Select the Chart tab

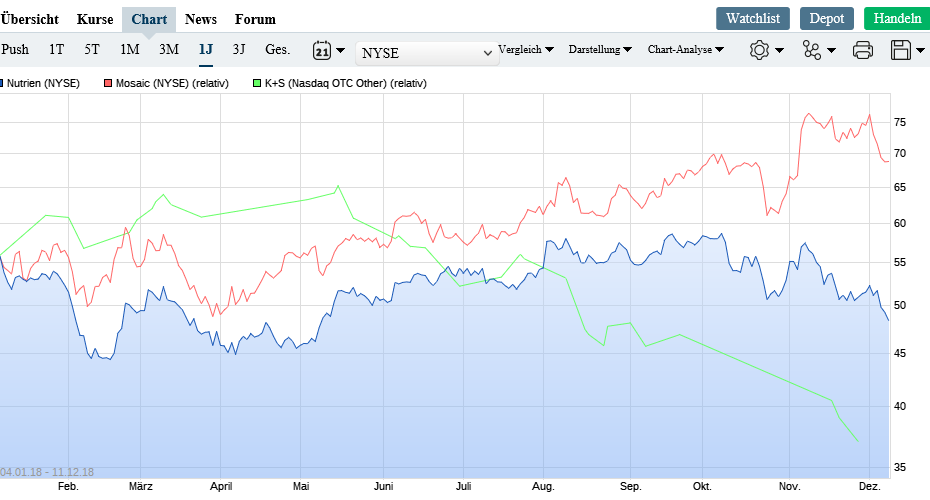[x=149, y=20]
